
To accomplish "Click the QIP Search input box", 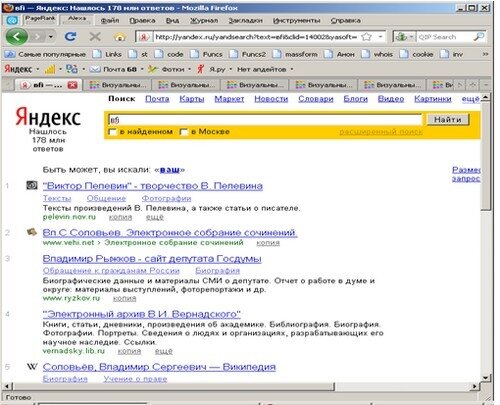I will point(444,37).
